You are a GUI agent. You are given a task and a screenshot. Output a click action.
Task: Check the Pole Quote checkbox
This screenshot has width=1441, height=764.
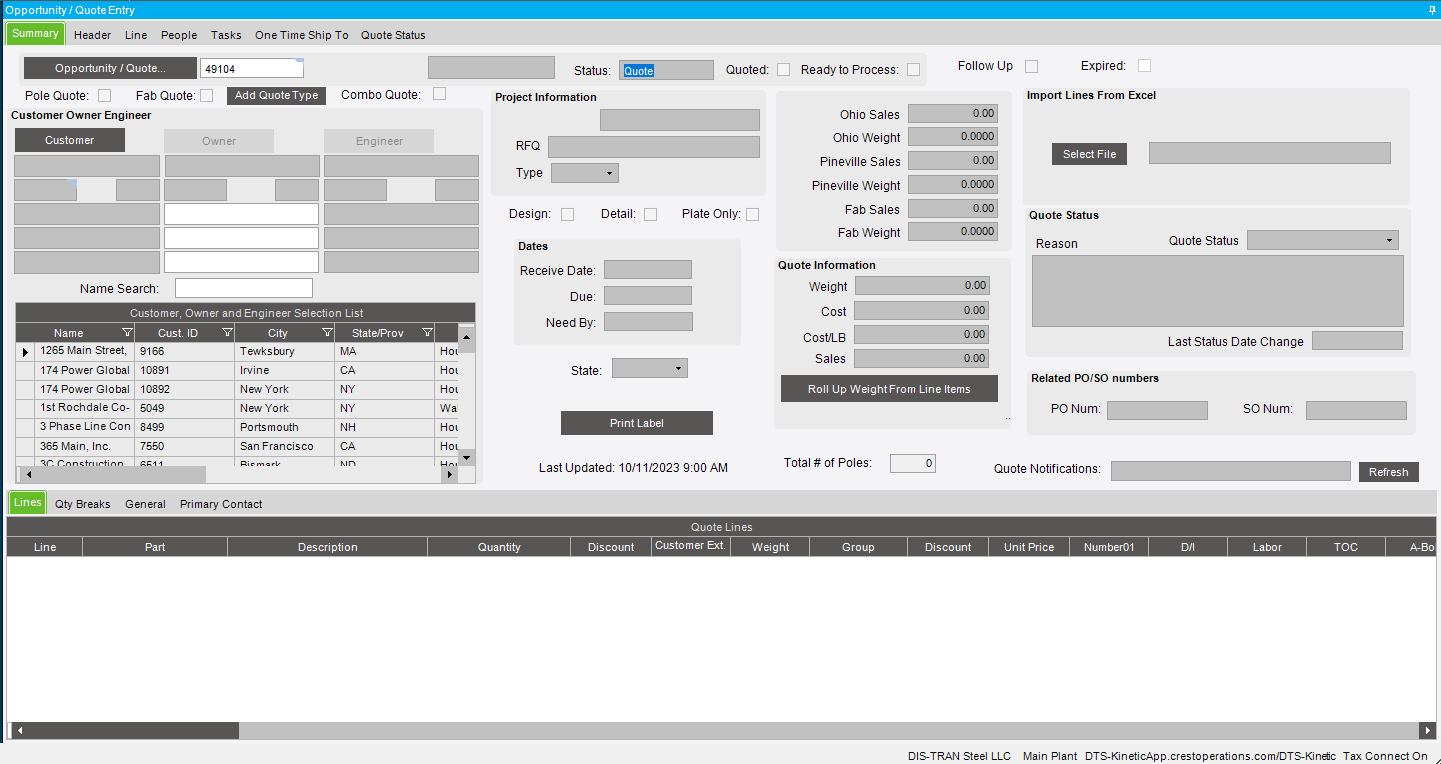point(104,96)
